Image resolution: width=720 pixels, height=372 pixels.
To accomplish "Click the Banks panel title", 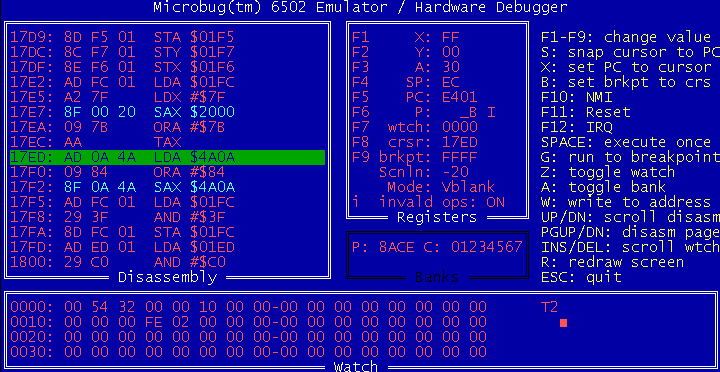I will (x=437, y=277).
